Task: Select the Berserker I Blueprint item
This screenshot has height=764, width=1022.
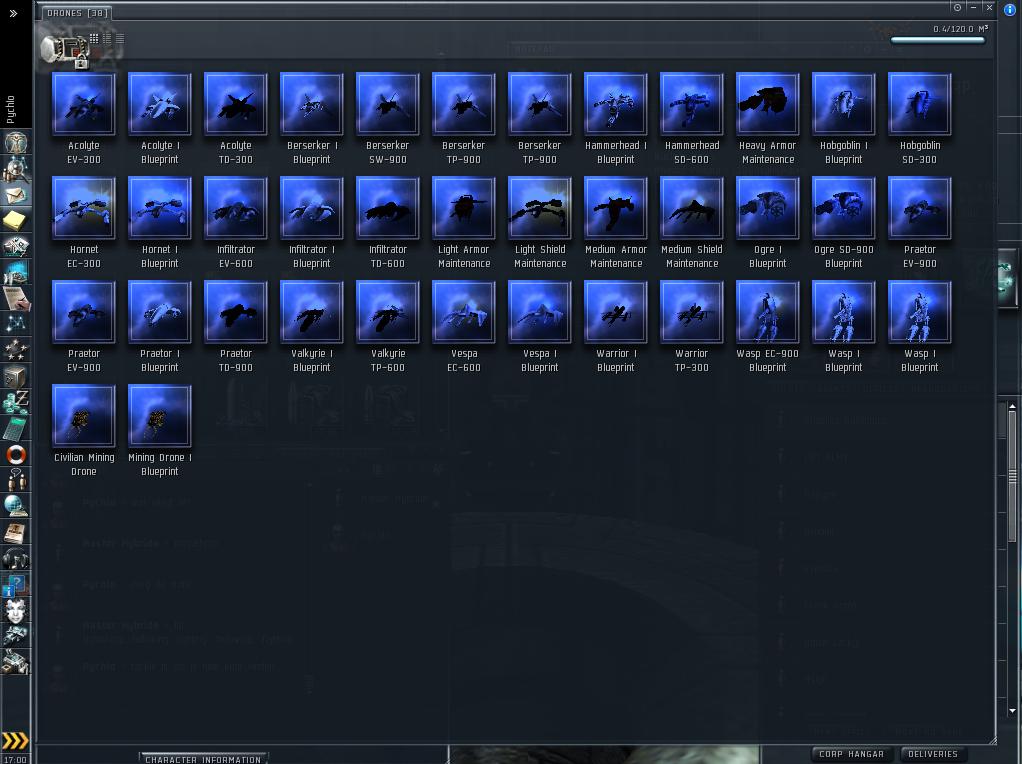Action: point(312,118)
